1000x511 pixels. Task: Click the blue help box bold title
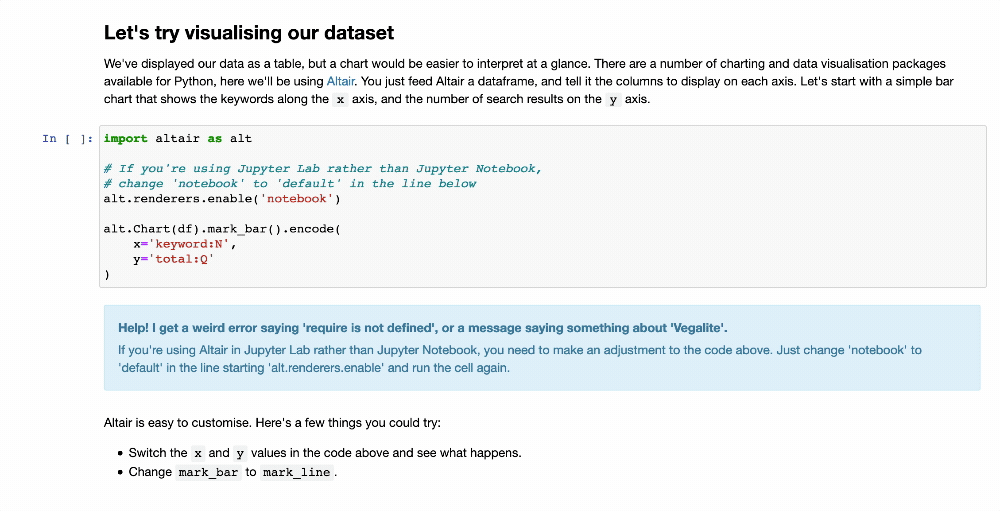click(x=422, y=328)
